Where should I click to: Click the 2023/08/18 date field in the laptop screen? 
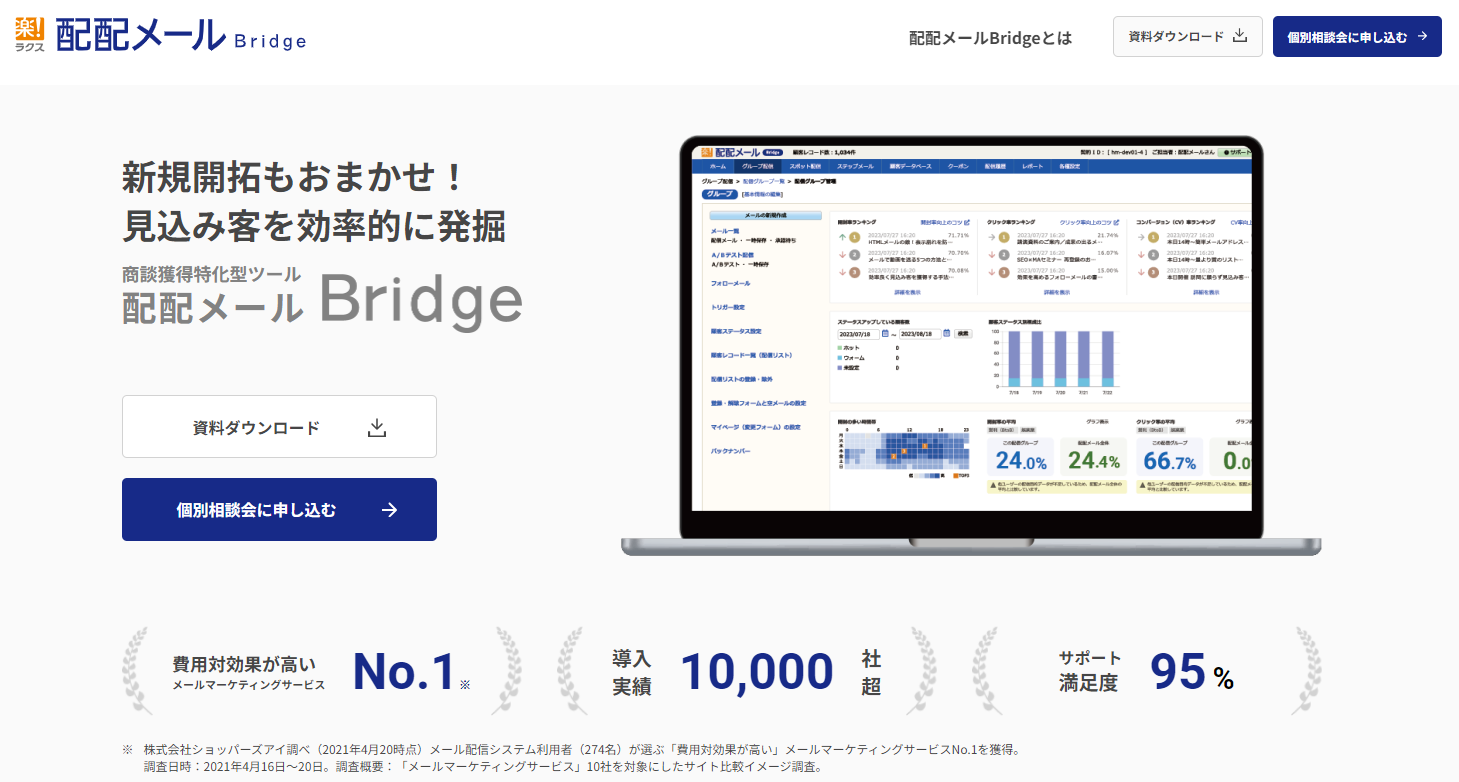(920, 333)
